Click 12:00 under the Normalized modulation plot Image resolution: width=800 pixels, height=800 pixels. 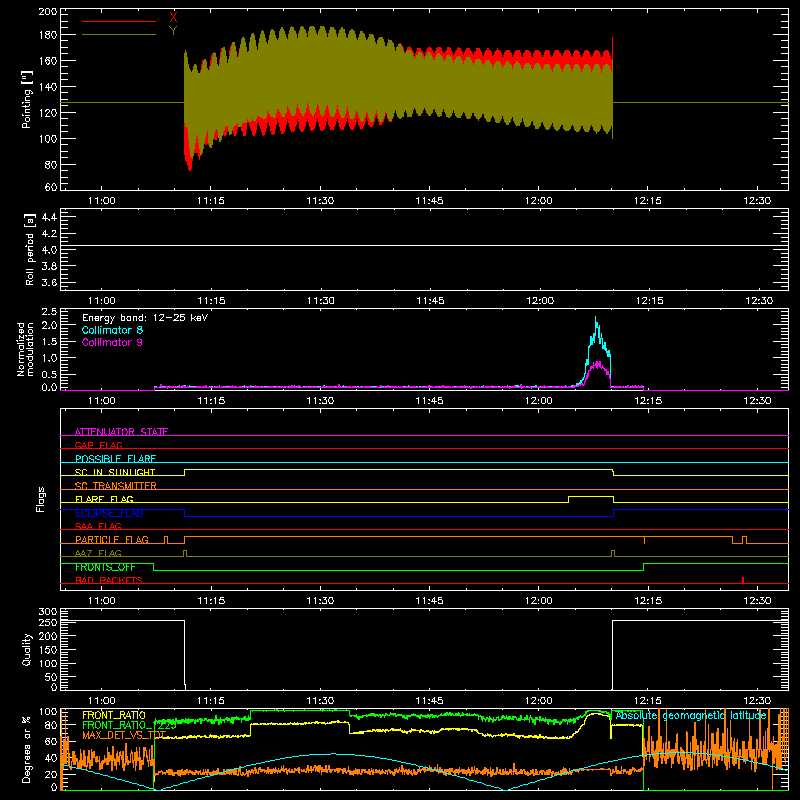click(x=539, y=401)
